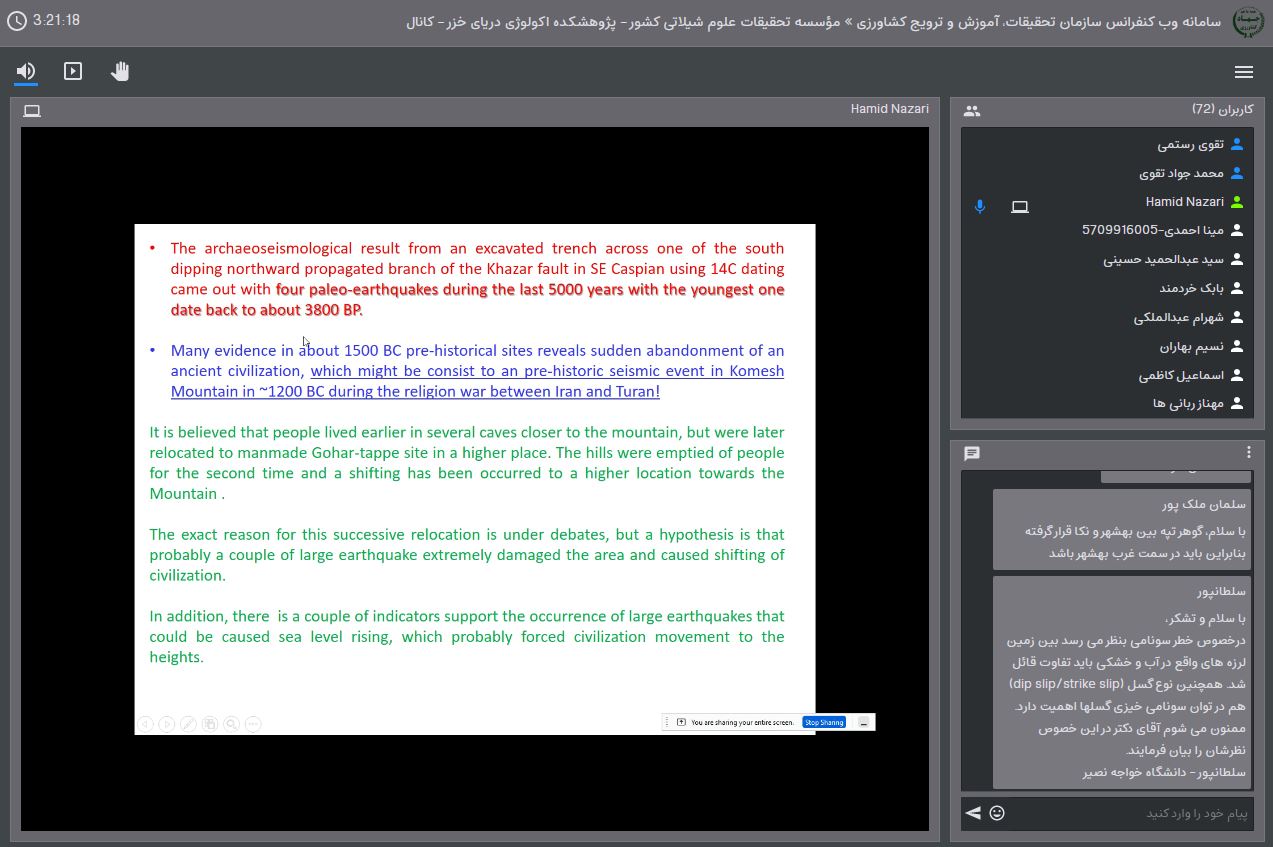Open the emoji picker smiley icon

997,813
